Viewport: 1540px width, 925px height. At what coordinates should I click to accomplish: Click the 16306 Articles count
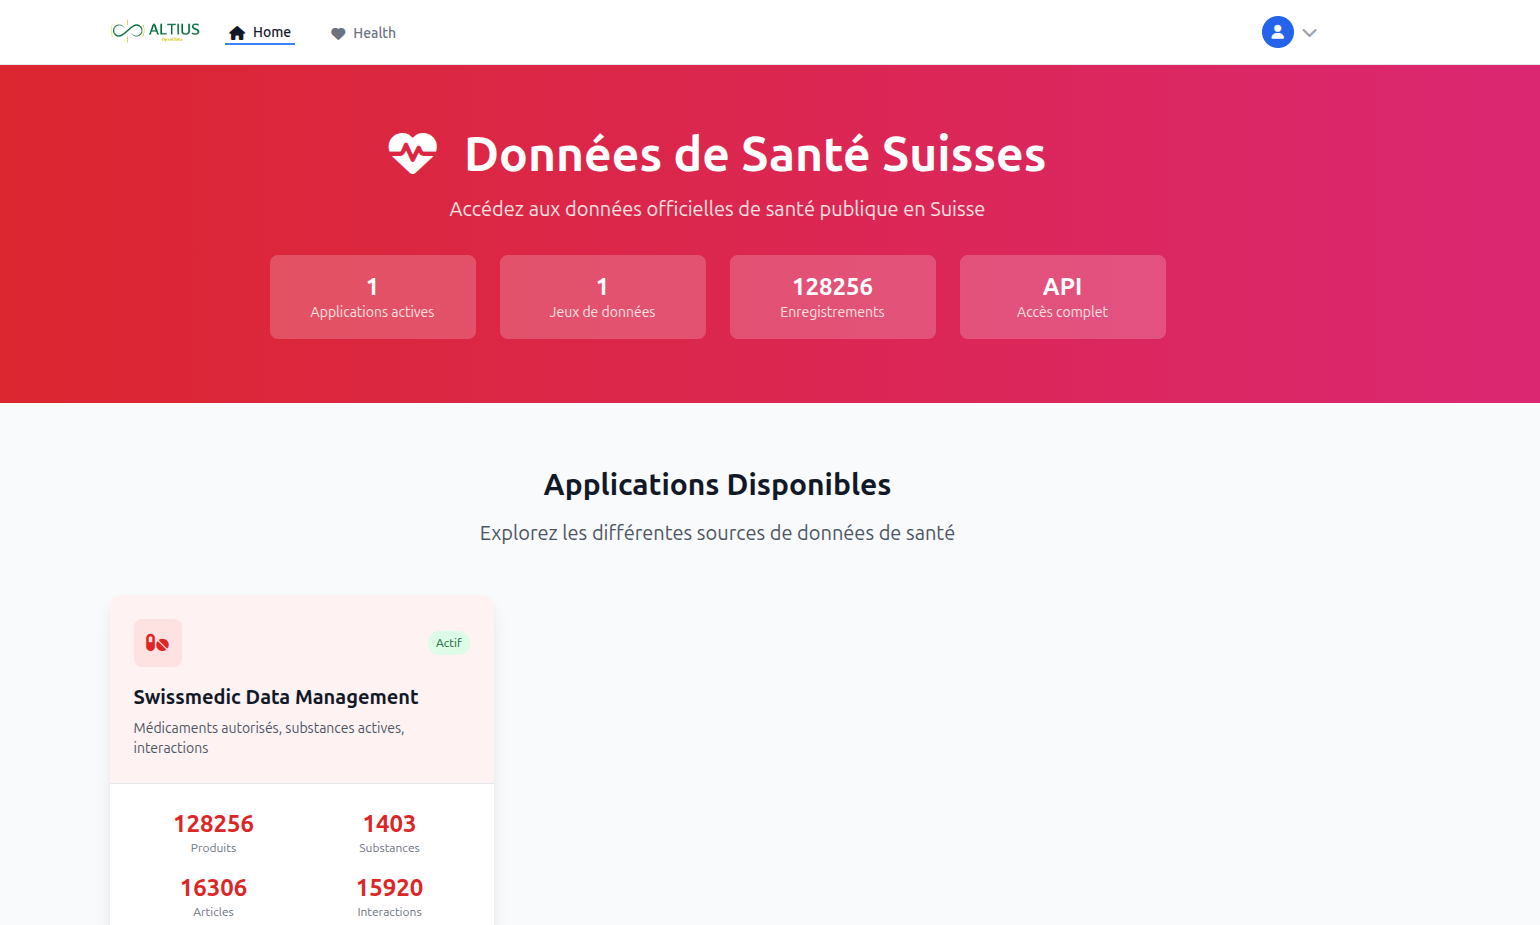coord(213,888)
